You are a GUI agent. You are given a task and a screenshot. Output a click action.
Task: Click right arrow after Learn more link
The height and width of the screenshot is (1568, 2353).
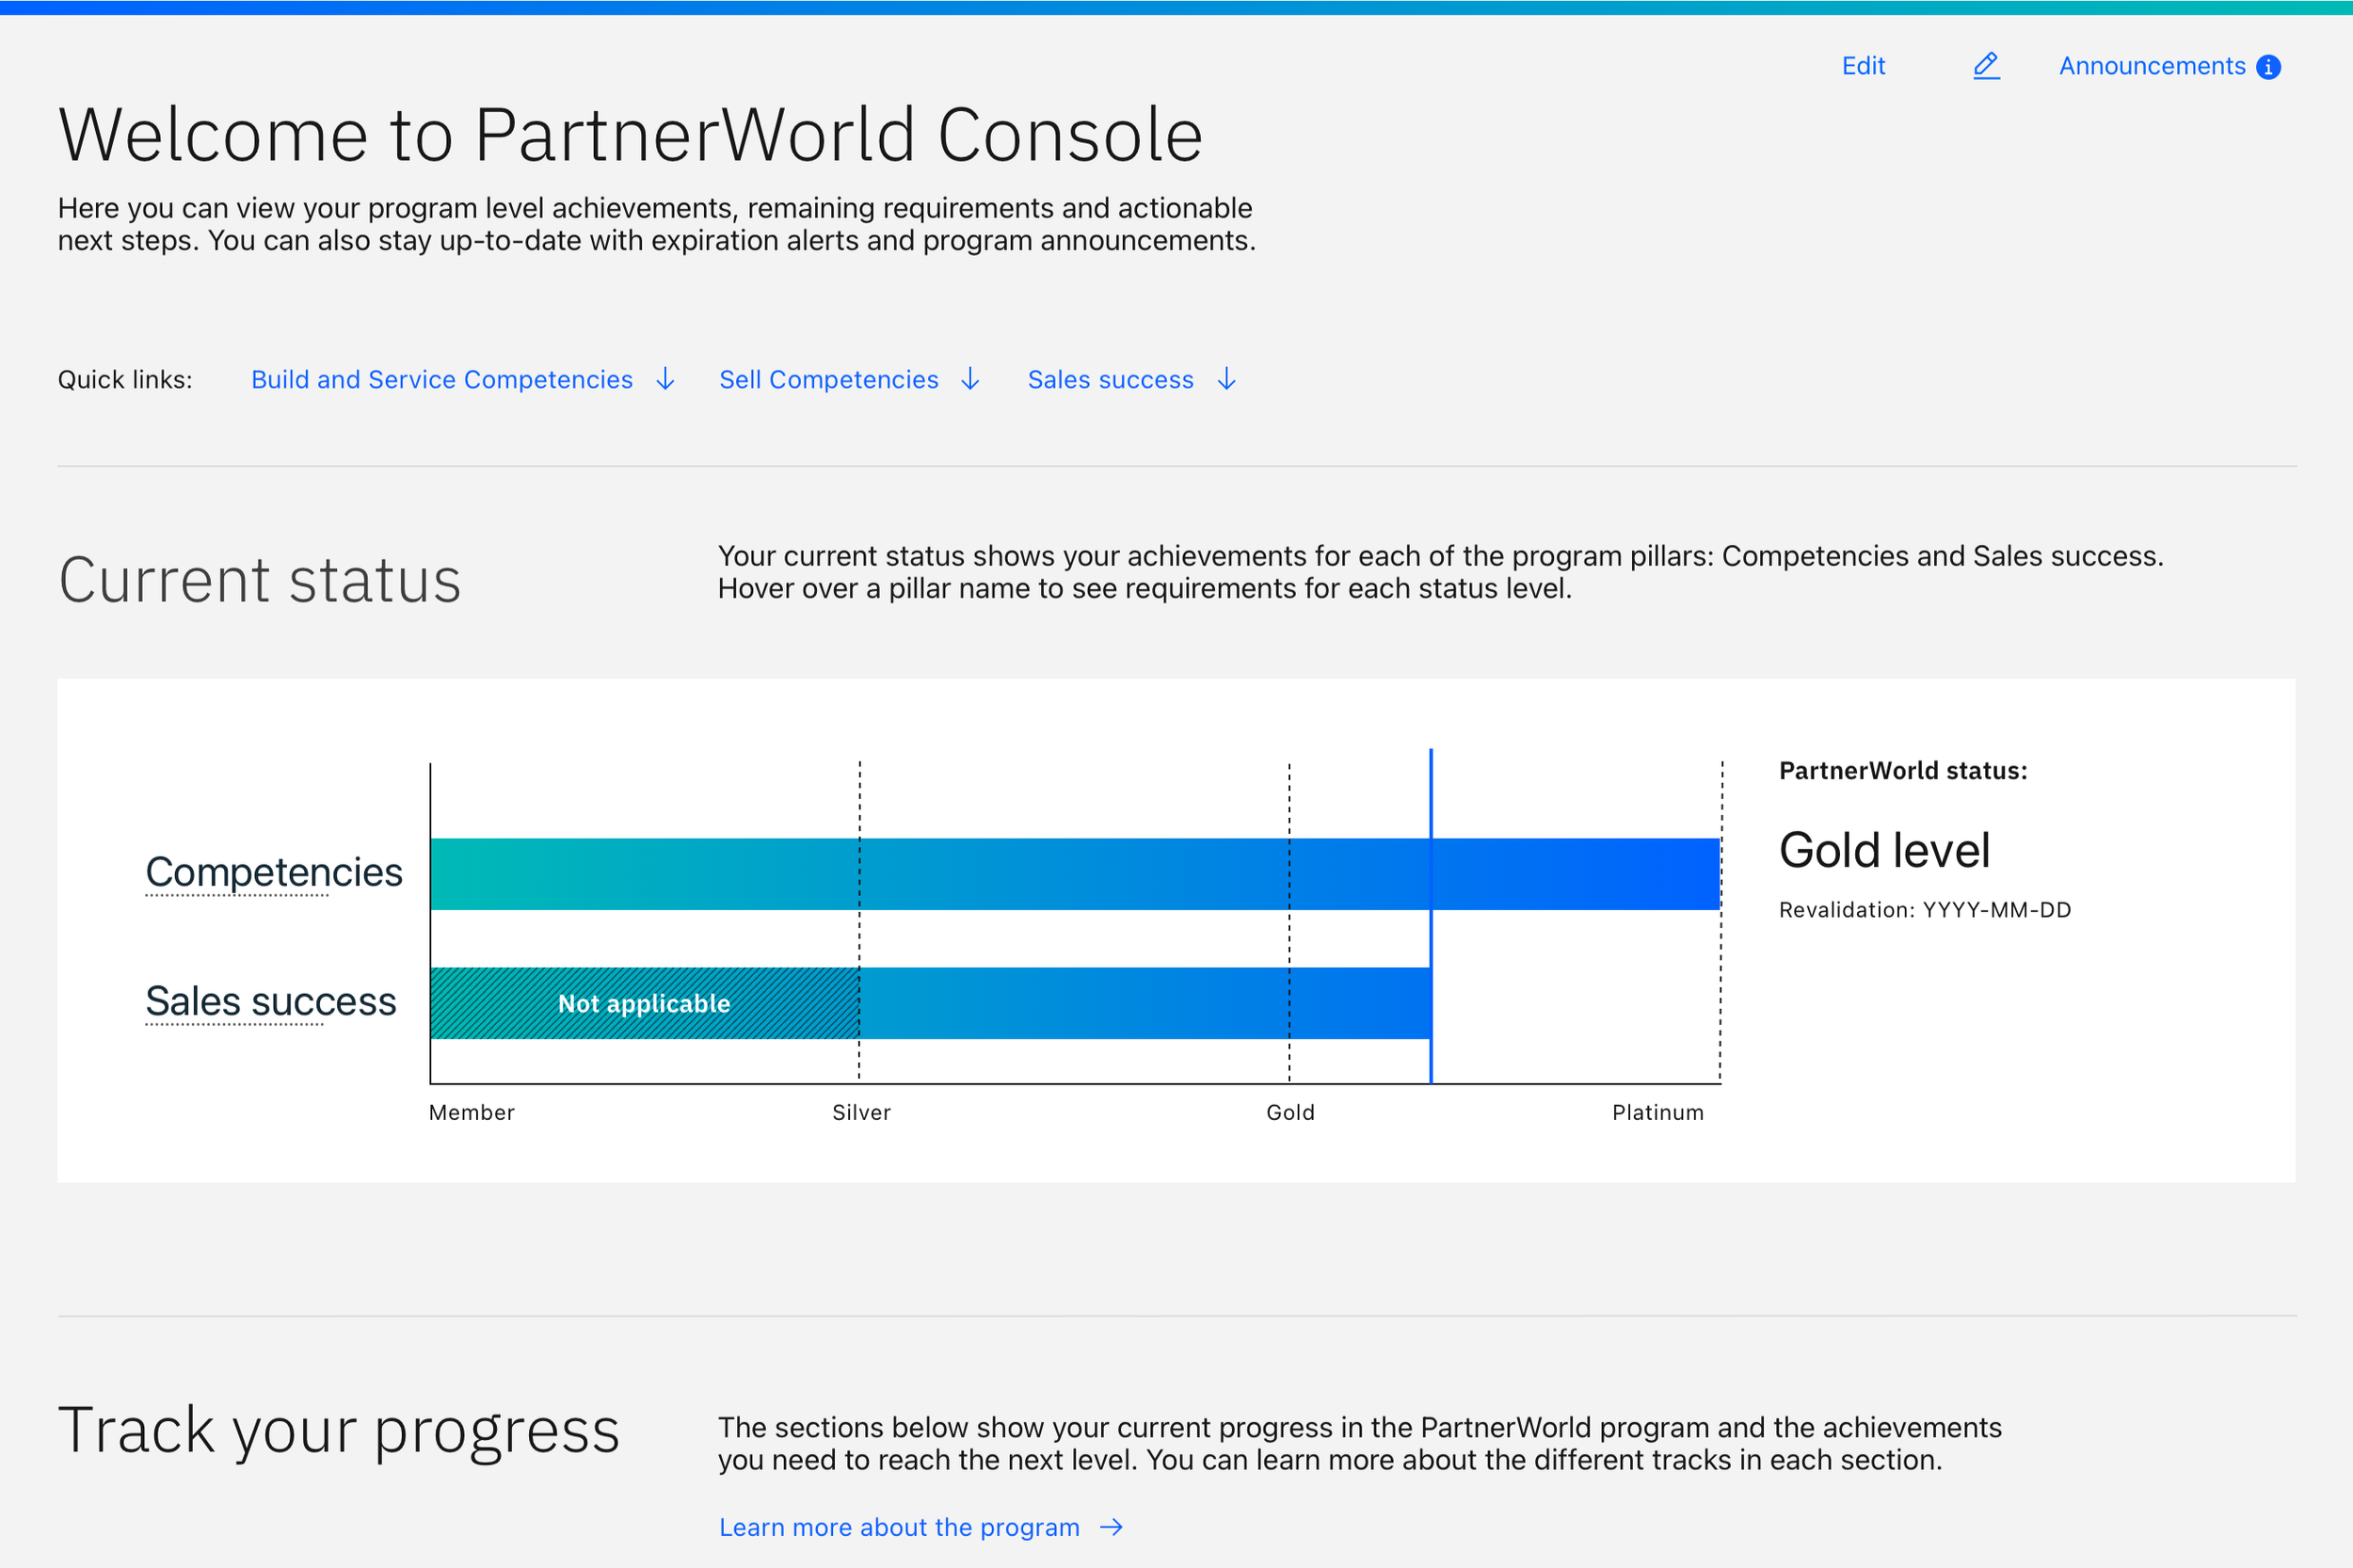pyautogui.click(x=1111, y=1527)
